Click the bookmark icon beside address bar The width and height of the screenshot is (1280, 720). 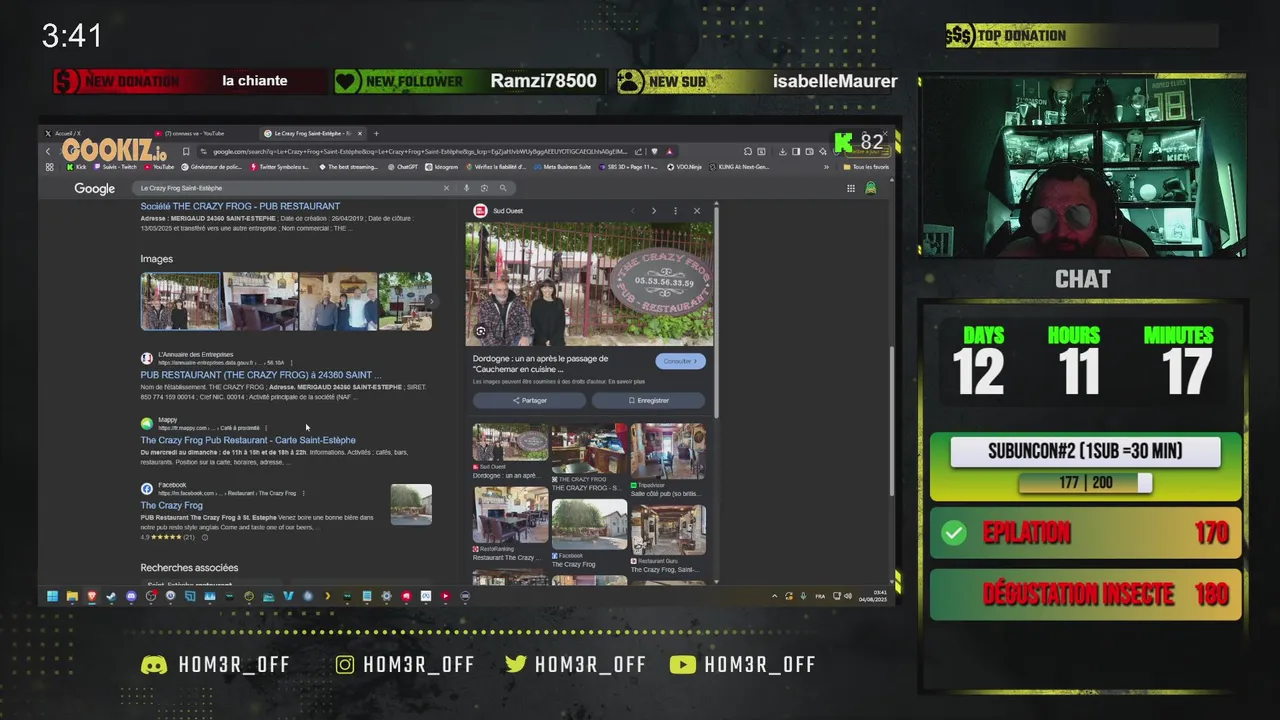pos(186,152)
